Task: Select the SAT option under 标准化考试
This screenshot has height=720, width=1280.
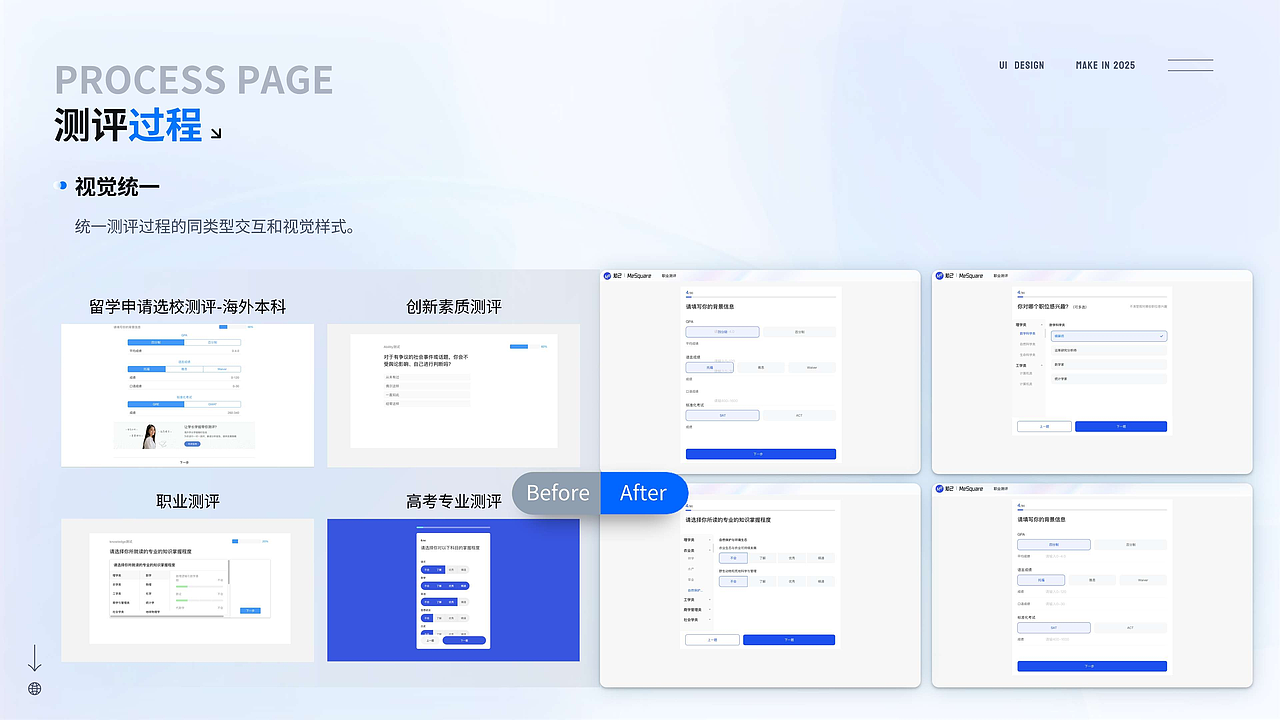Action: [x=722, y=415]
